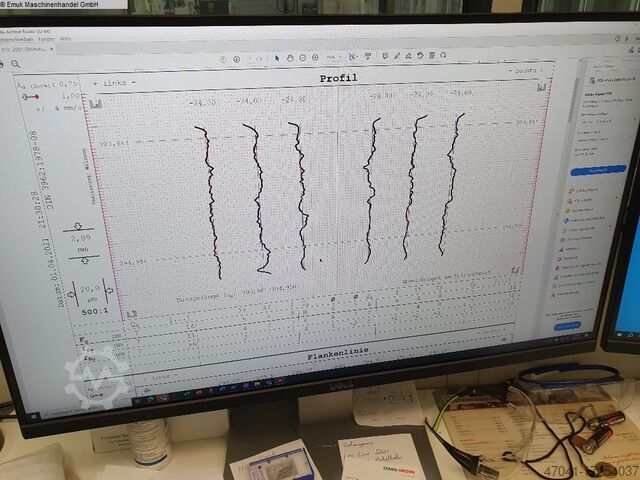This screenshot has height=480, width=640.
Task: Activate the Hand pan tool
Action: click(289, 57)
